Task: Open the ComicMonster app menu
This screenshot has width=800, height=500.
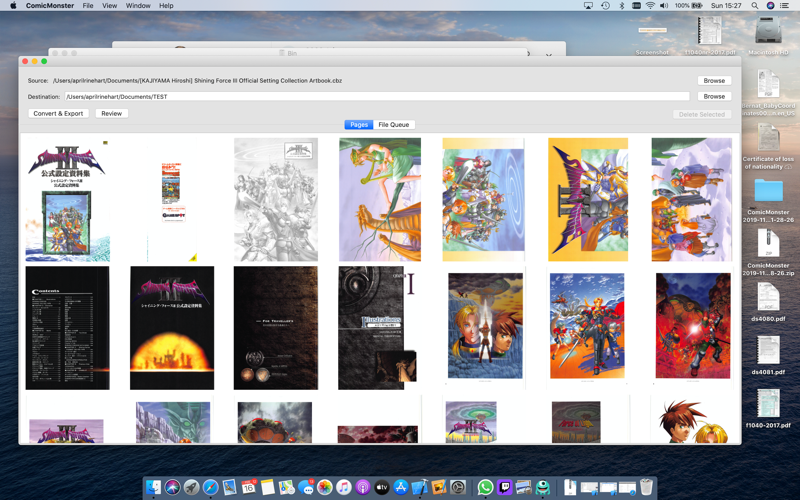Action: point(49,6)
